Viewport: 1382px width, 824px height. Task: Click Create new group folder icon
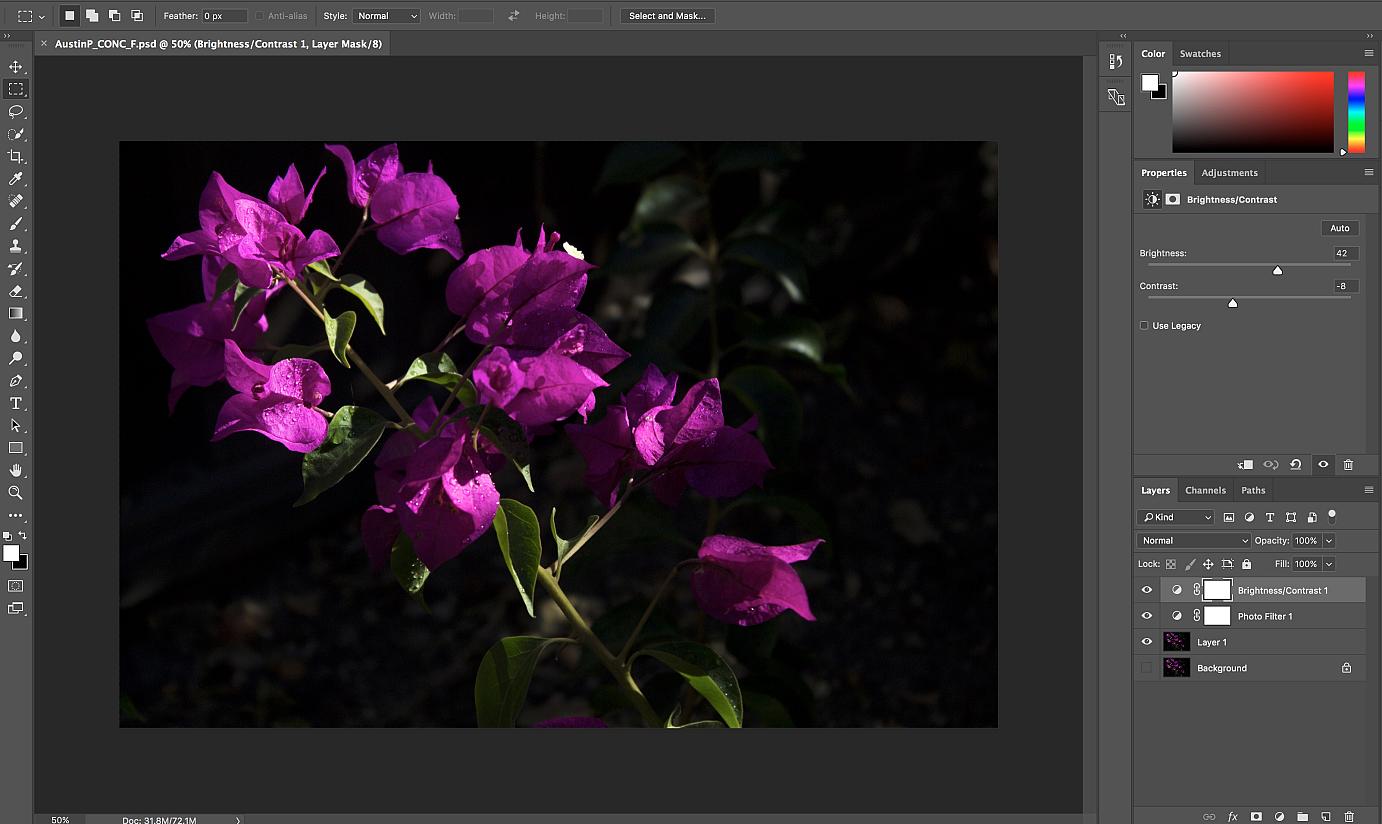pyautogui.click(x=1302, y=816)
